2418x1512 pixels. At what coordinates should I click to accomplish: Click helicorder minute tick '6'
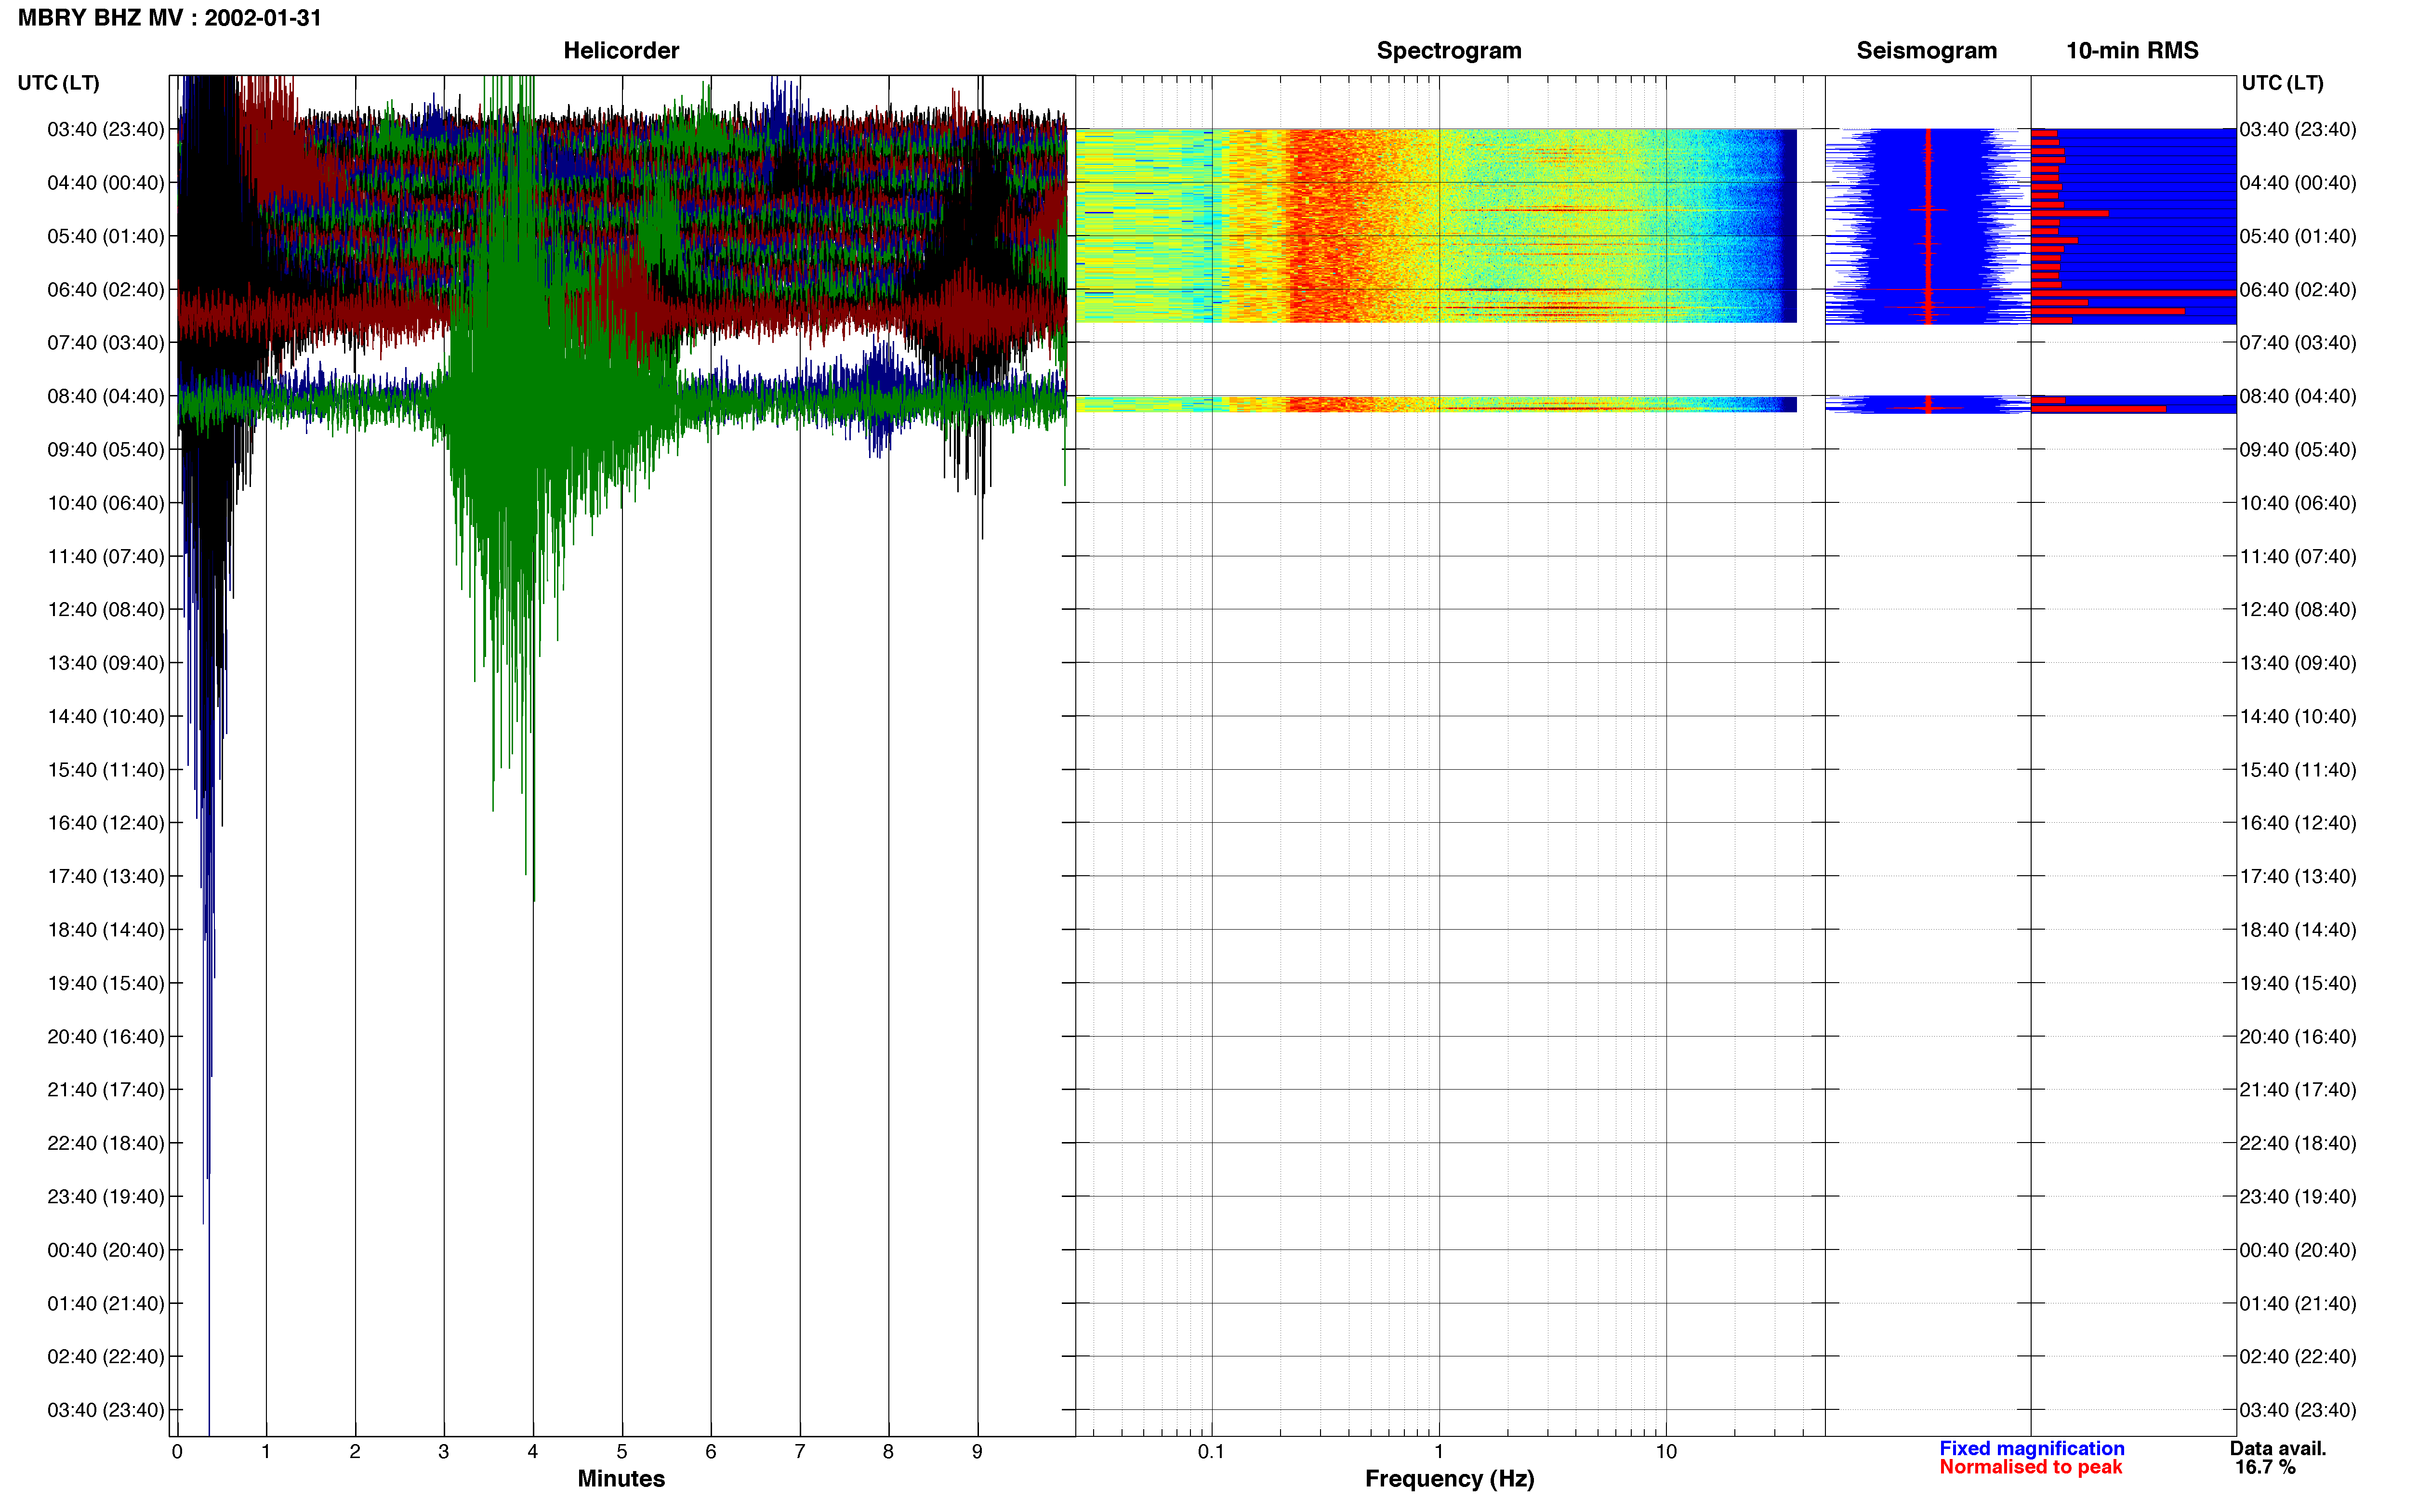pos(711,1452)
